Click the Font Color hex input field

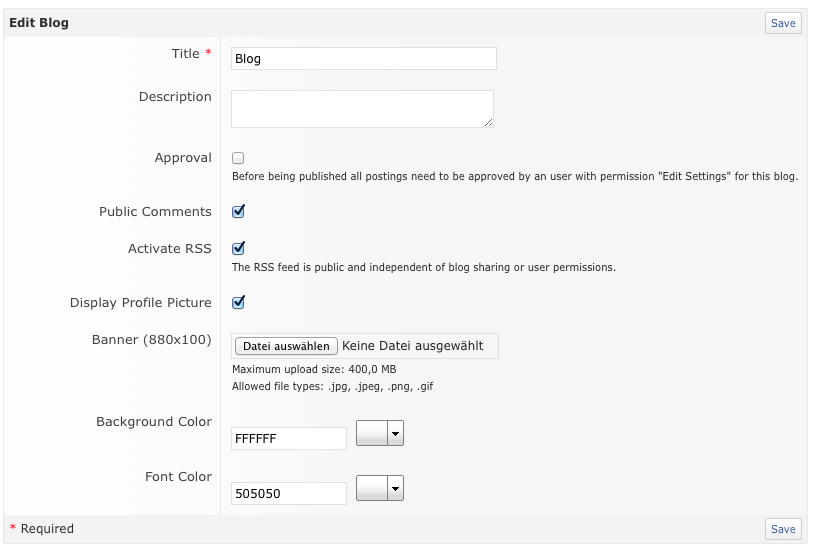click(x=288, y=493)
